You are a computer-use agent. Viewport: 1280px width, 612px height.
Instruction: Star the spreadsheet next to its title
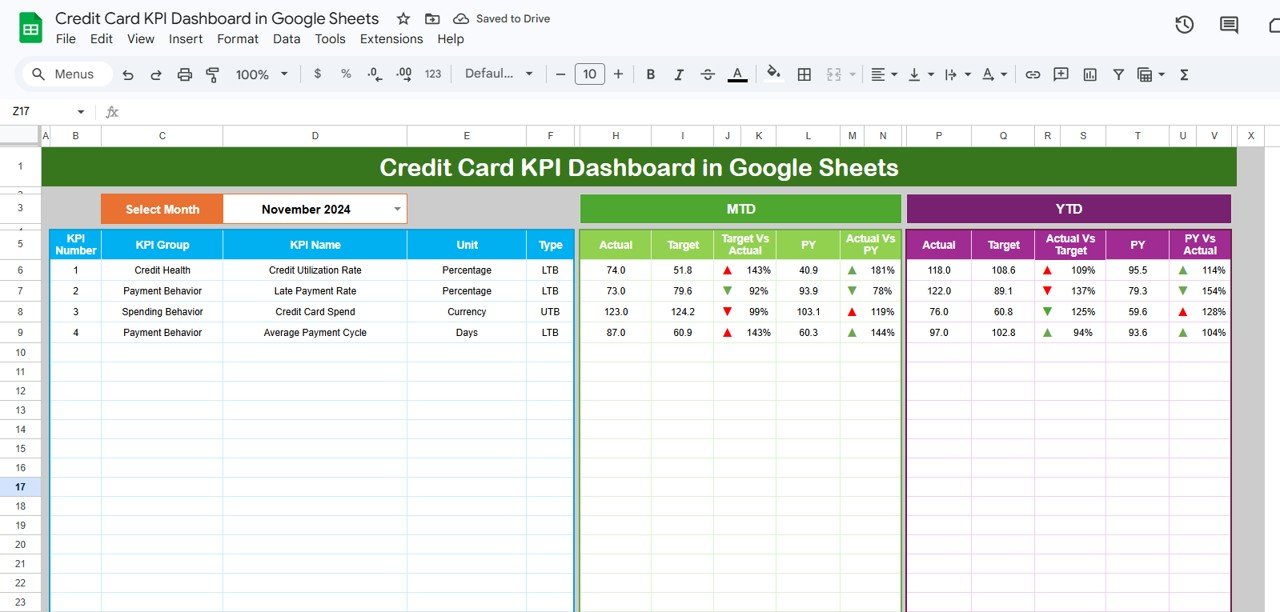pos(403,18)
